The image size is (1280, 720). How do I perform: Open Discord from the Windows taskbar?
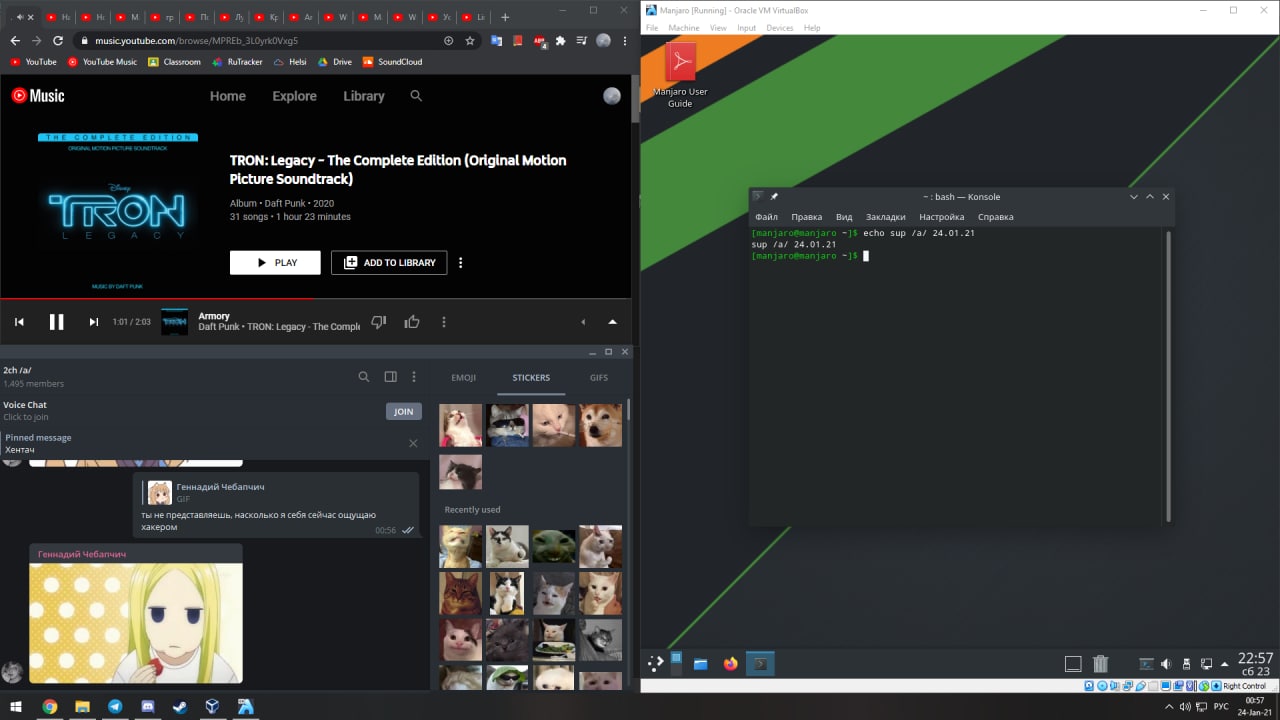(147, 706)
